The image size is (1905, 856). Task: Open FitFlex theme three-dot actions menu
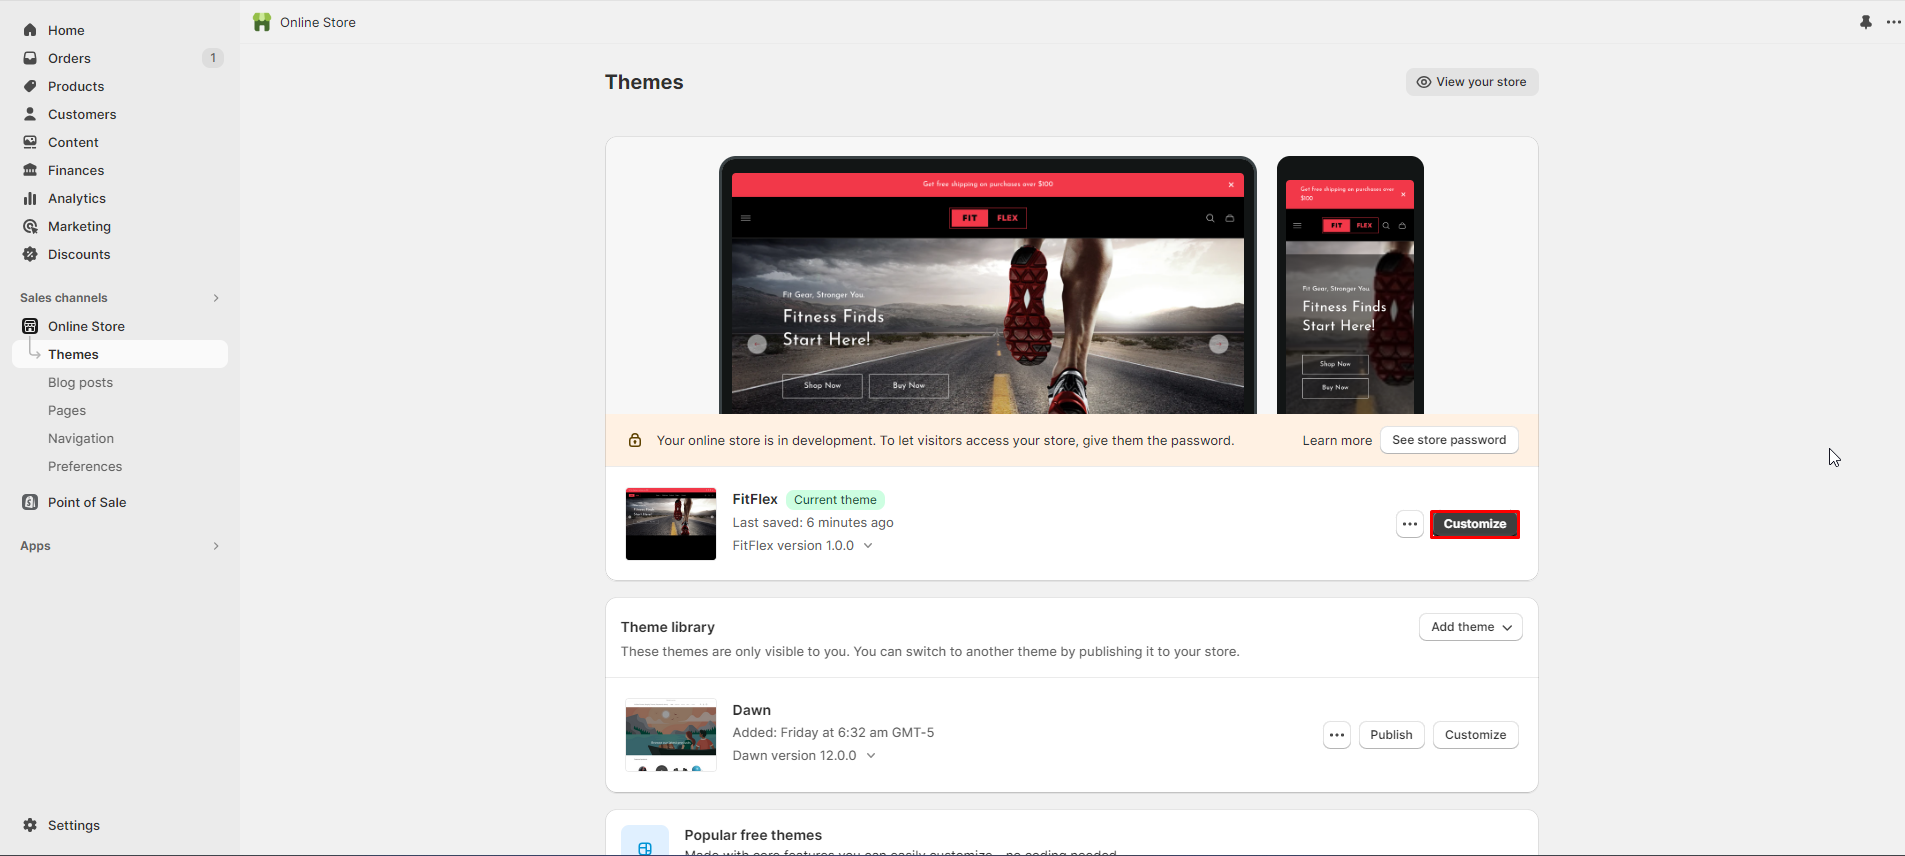[x=1410, y=524]
